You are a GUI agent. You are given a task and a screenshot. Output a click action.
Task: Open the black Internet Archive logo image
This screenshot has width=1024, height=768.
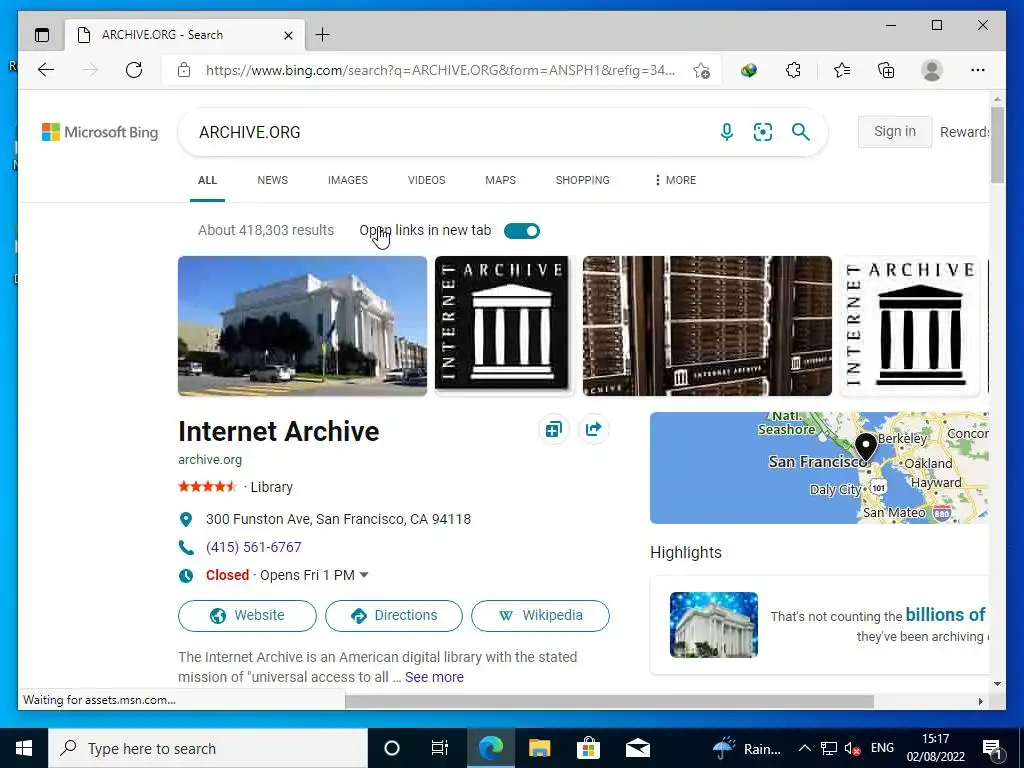coord(502,324)
